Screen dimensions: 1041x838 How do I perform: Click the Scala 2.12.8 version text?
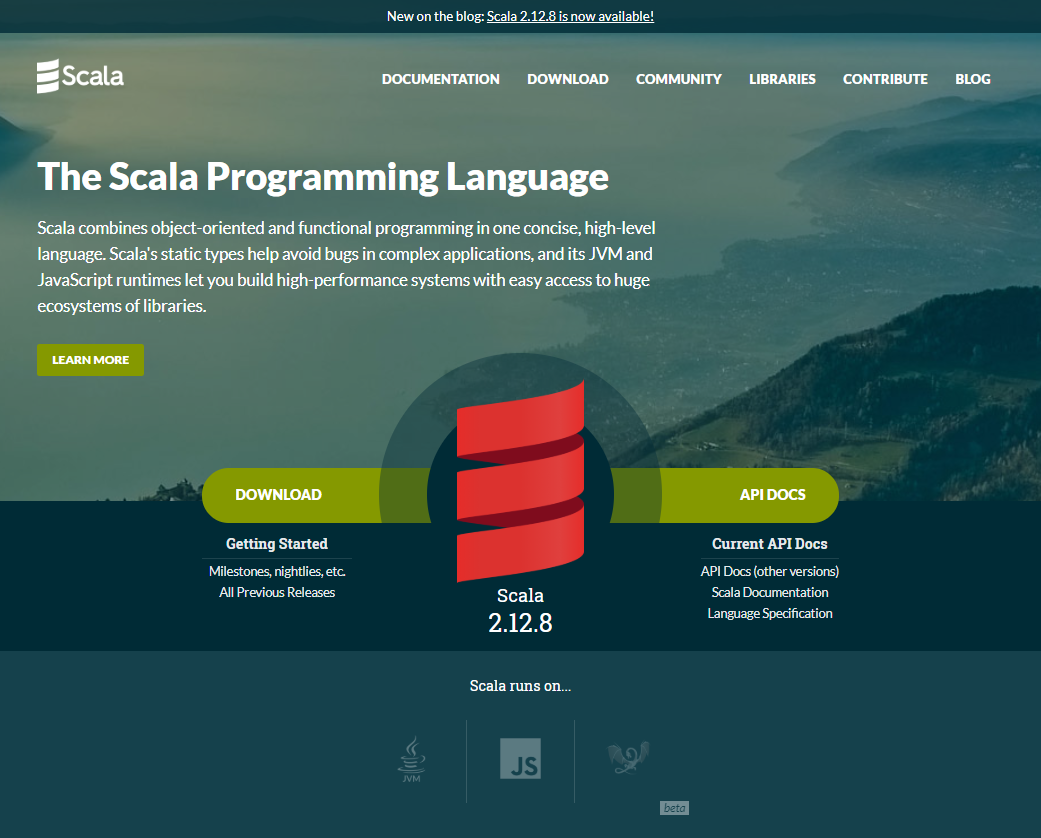(520, 611)
